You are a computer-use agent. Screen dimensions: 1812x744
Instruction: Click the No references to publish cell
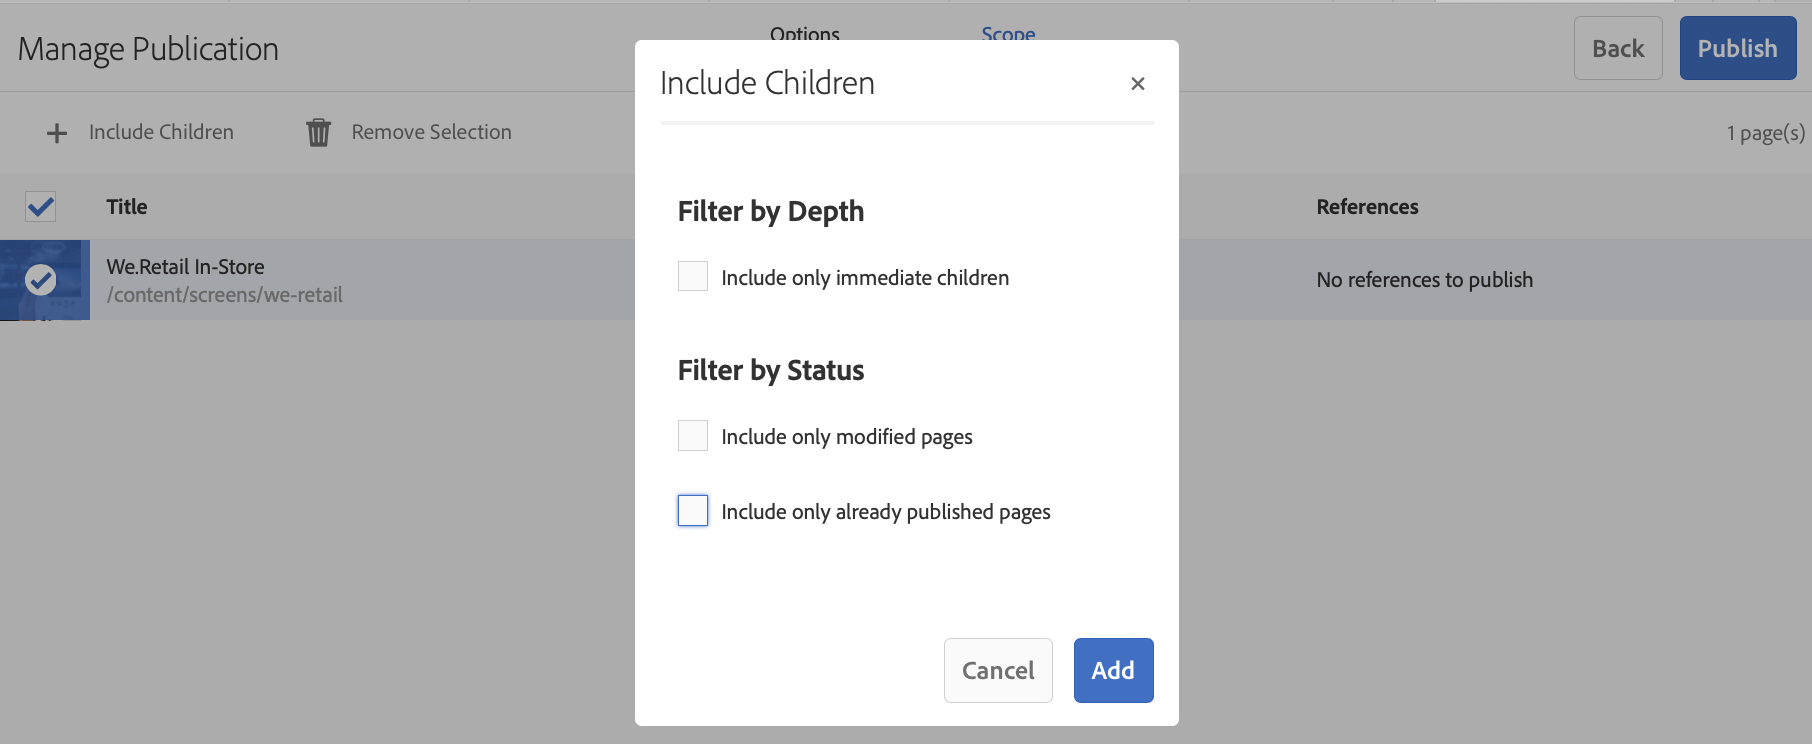(1424, 280)
